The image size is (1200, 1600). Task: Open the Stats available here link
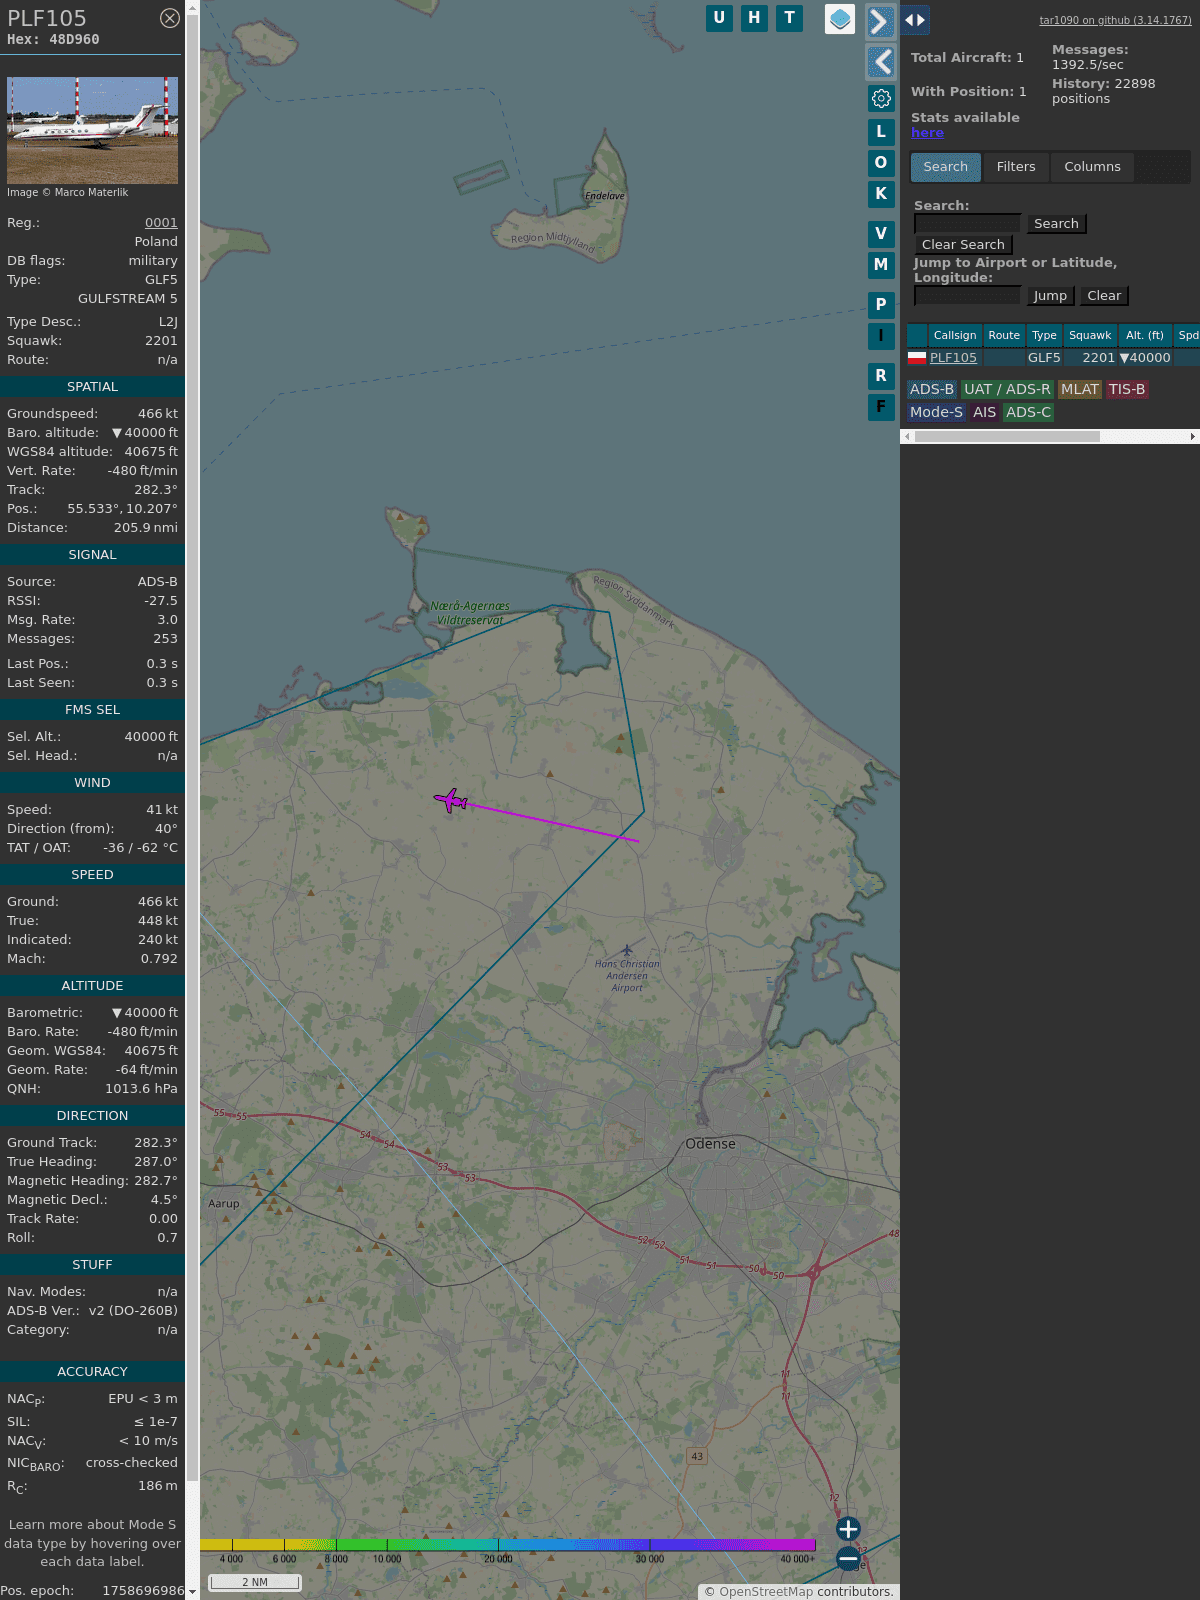pos(927,133)
